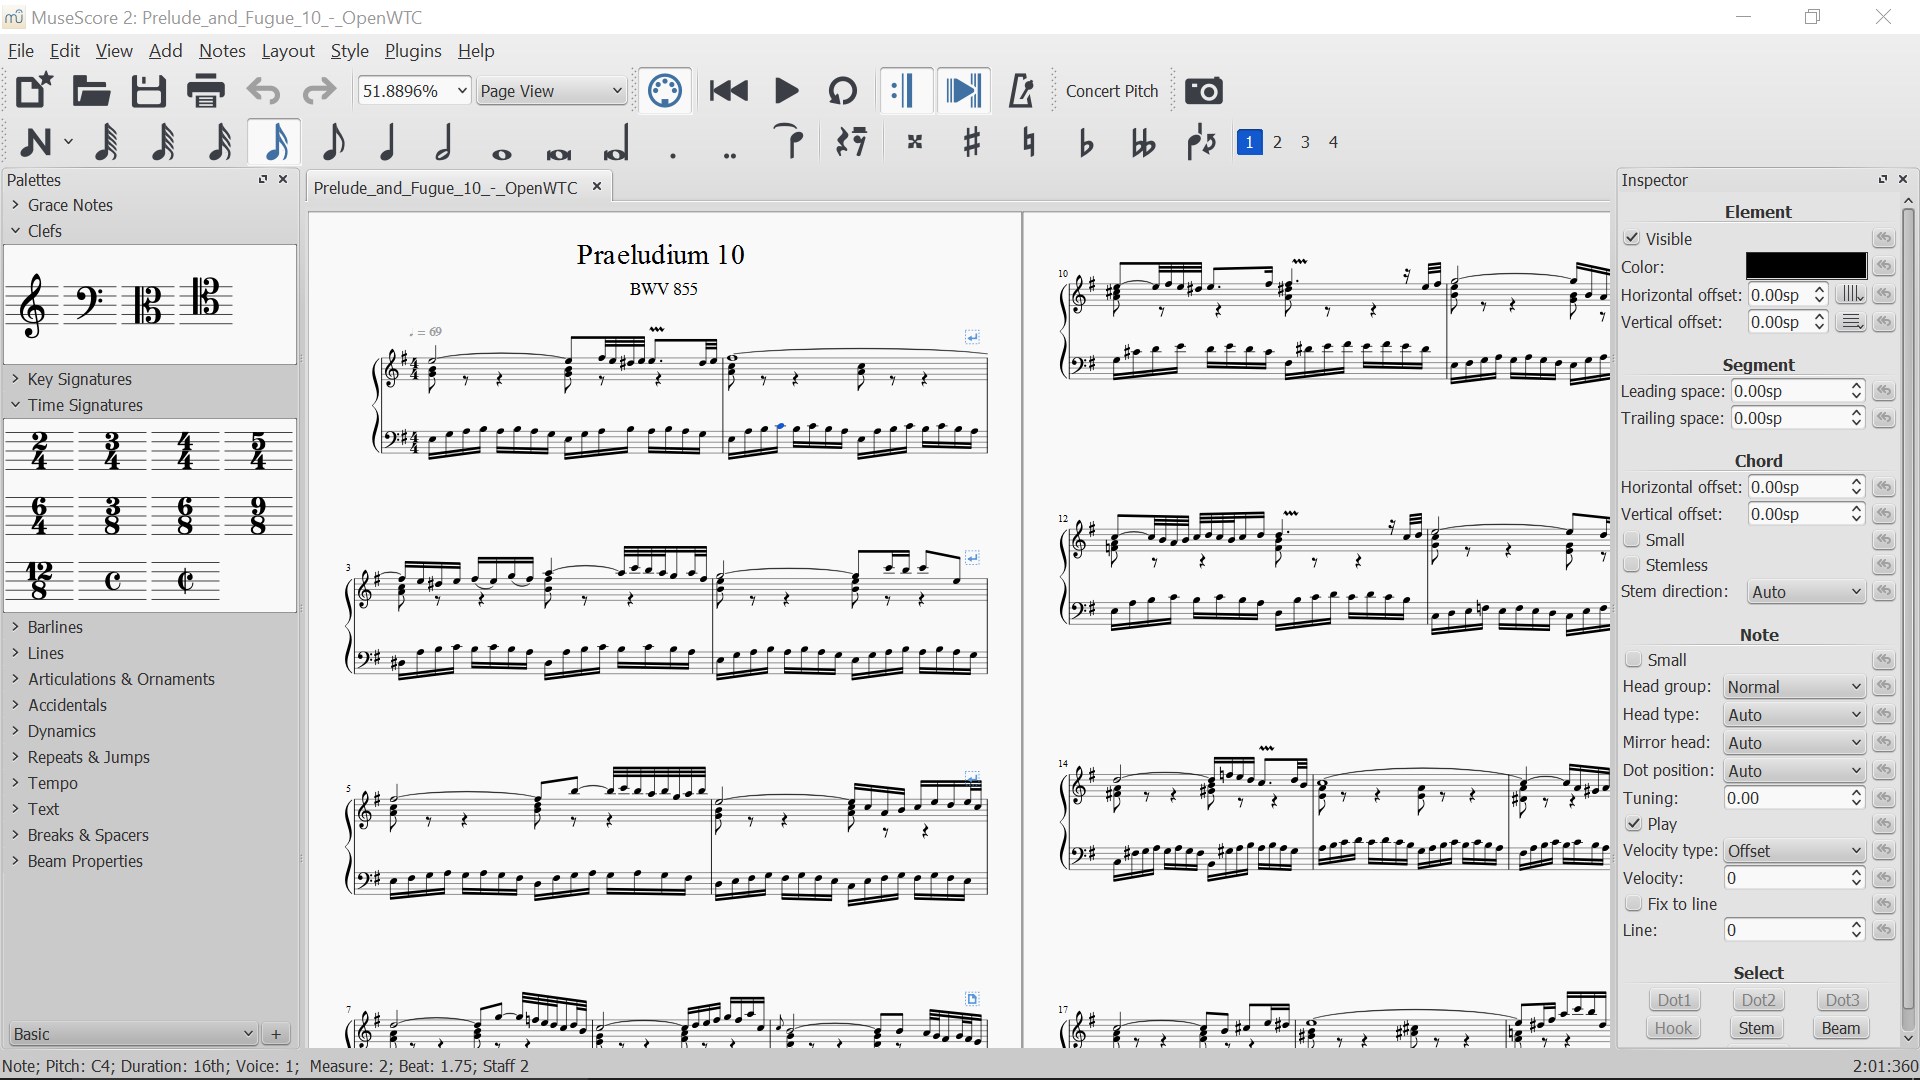Open the element Color swatch
This screenshot has height=1080, width=1920.
pos(1803,265)
